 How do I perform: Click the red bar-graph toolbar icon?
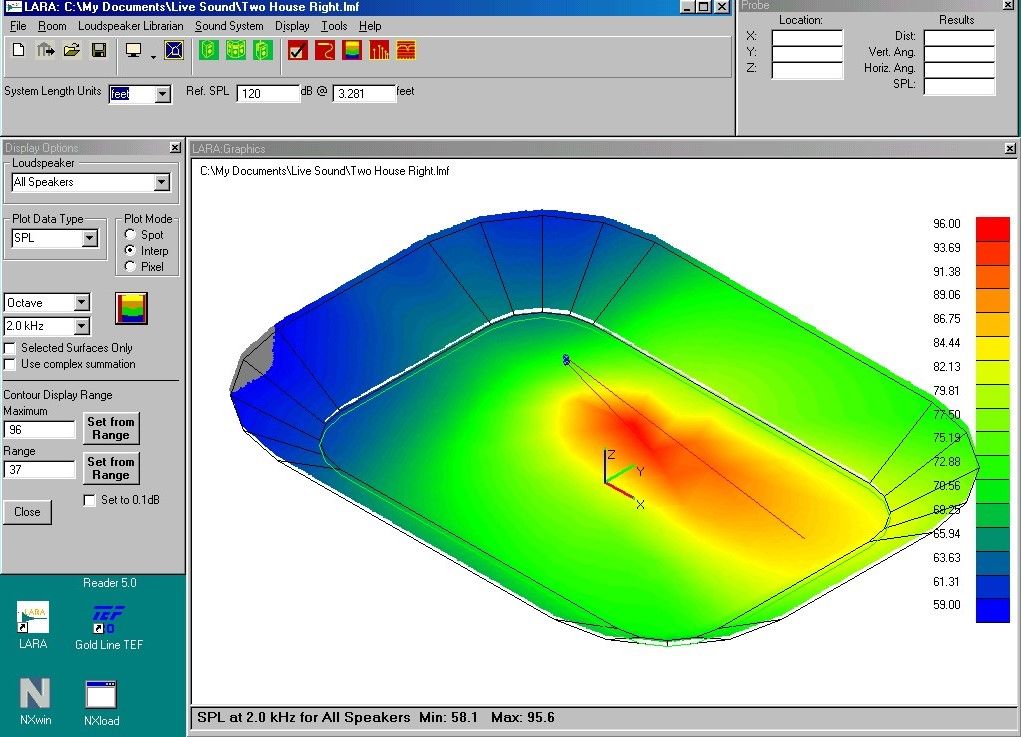point(379,50)
